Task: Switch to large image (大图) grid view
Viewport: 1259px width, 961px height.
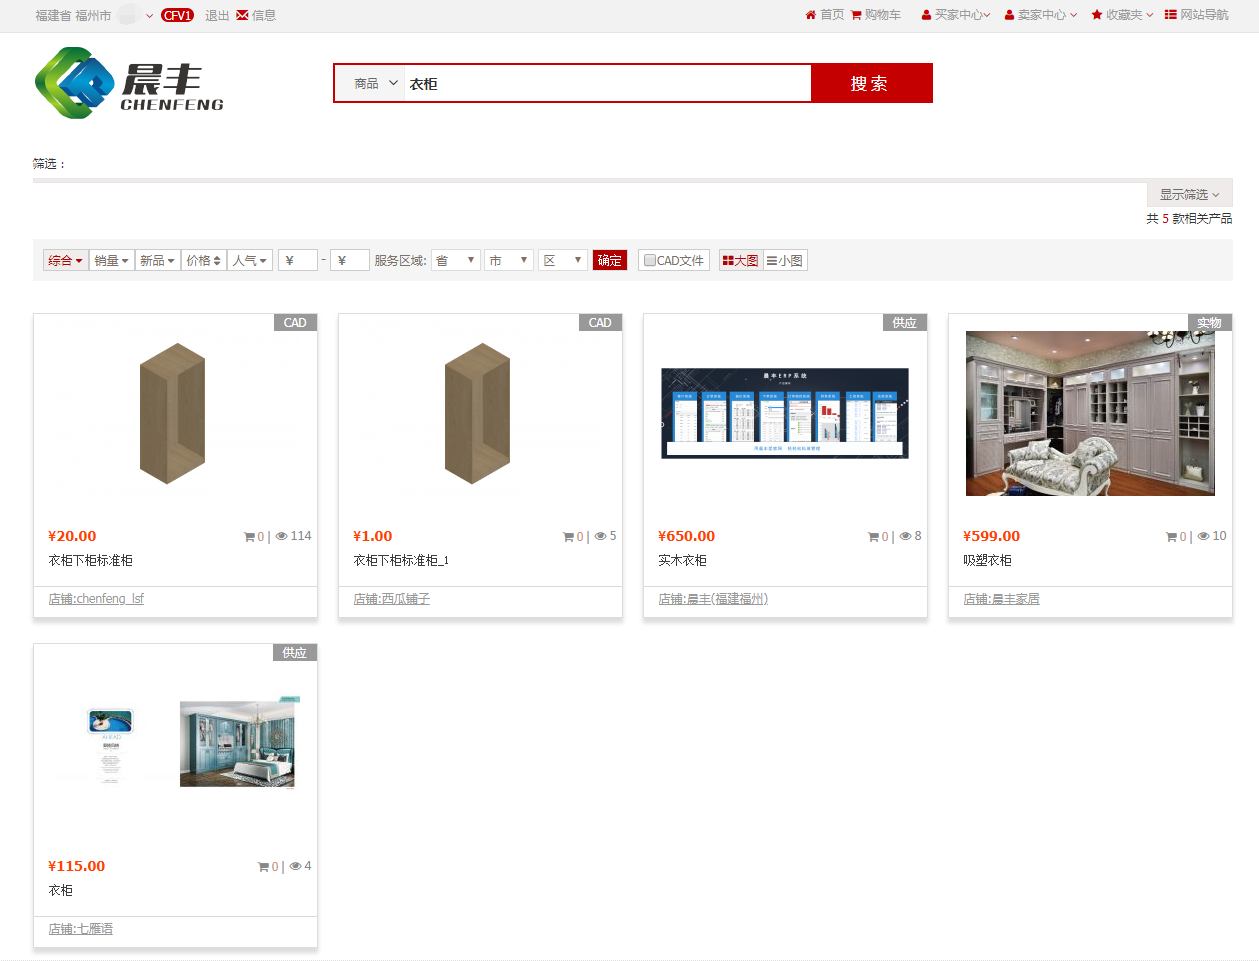Action: [740, 261]
